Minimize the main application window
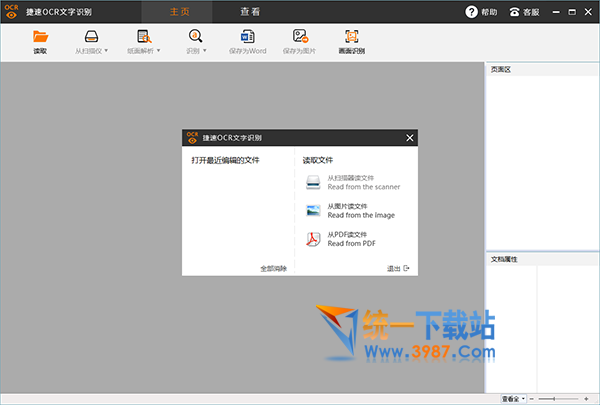This screenshot has width=600, height=405. [x=556, y=12]
